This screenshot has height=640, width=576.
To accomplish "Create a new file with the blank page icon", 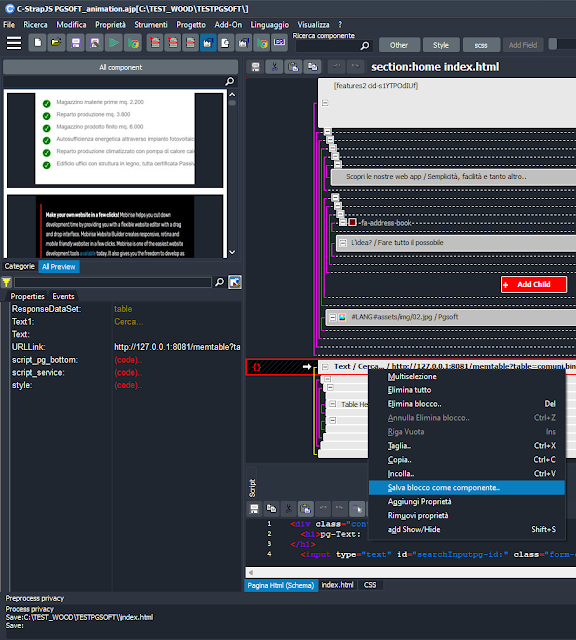I will point(38,43).
